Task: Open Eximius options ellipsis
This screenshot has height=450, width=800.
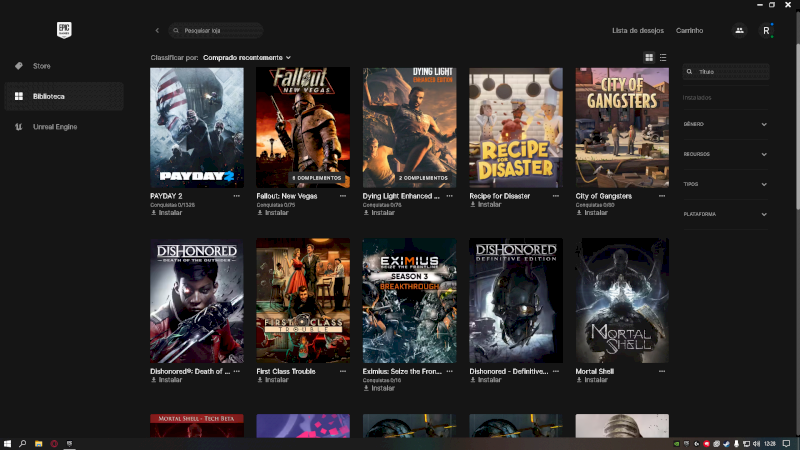Action: (449, 371)
